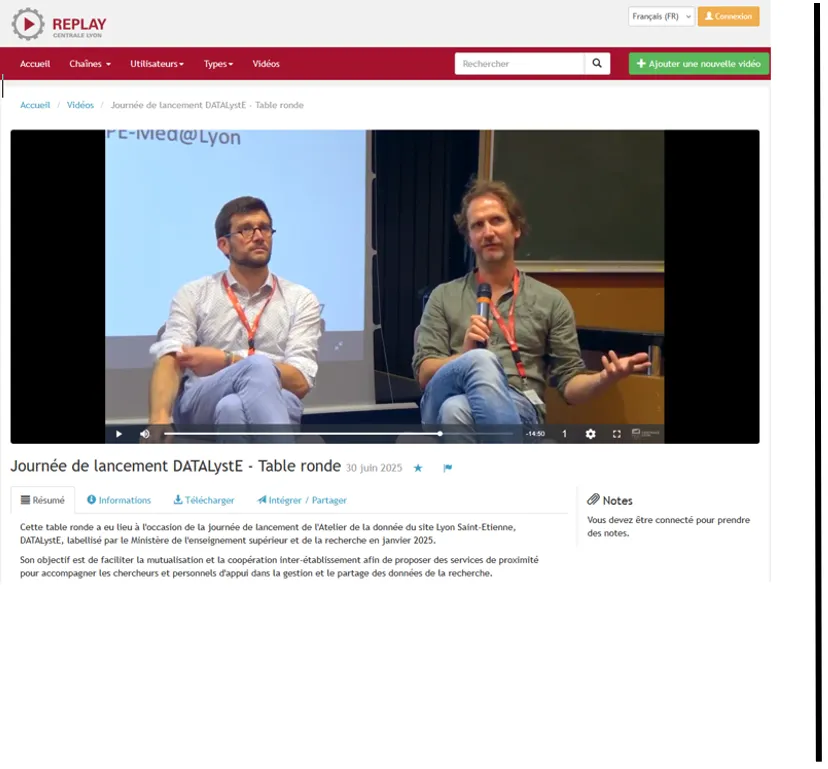Viewport: 828px width, 769px height.
Task: Click Ajouter une nouvelle vidéo button
Action: tap(699, 64)
